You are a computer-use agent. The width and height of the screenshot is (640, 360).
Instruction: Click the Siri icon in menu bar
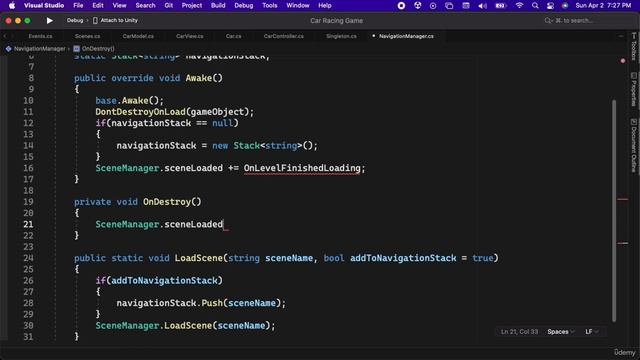[x=565, y=6]
